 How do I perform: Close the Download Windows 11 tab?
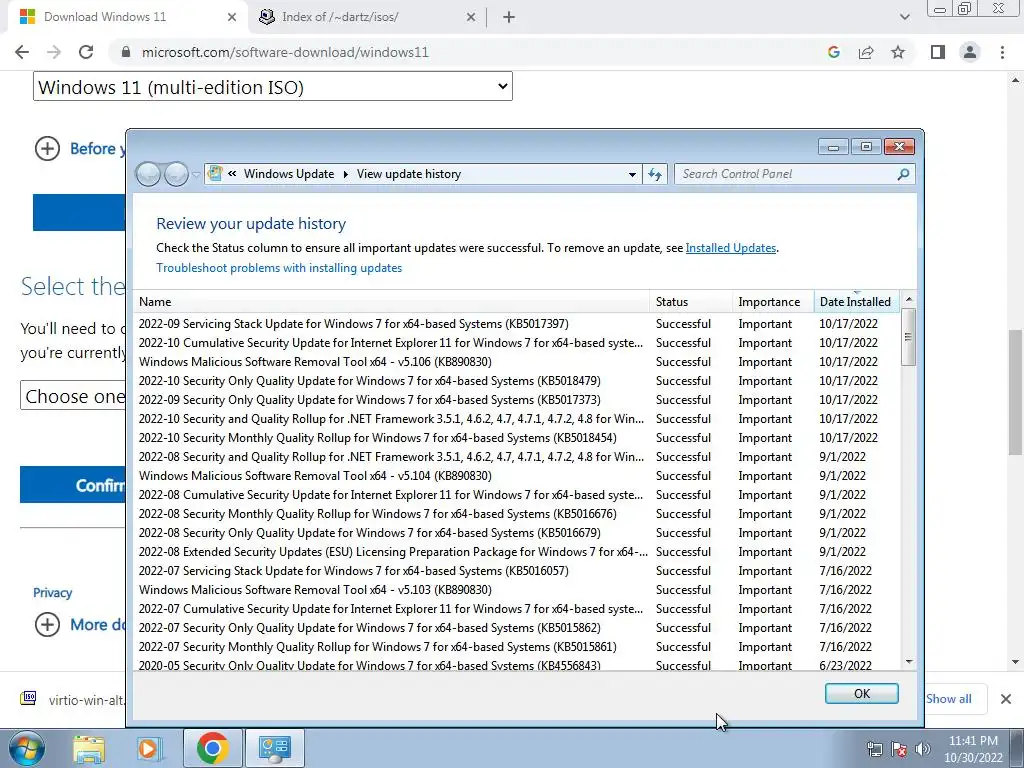232,18
